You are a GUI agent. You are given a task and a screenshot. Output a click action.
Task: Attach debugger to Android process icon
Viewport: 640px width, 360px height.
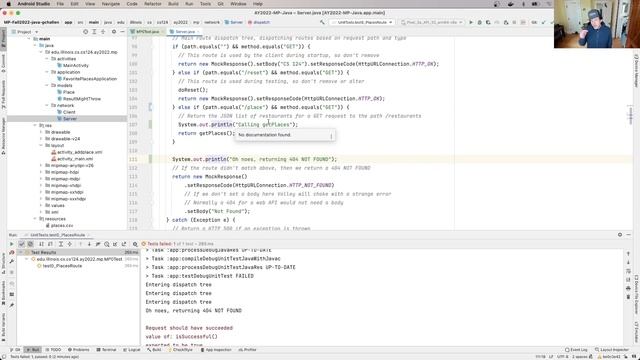tap(506, 22)
